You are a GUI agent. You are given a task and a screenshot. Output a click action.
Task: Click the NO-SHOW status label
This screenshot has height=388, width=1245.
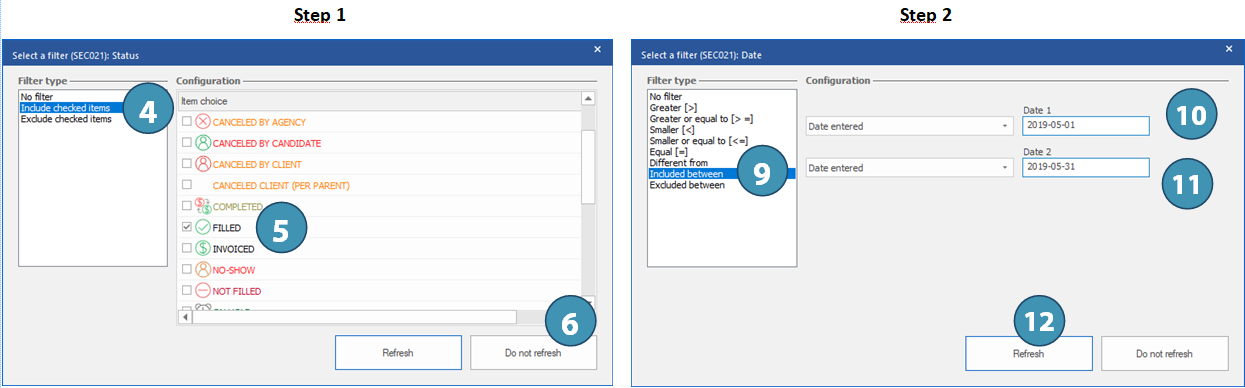pyautogui.click(x=235, y=270)
